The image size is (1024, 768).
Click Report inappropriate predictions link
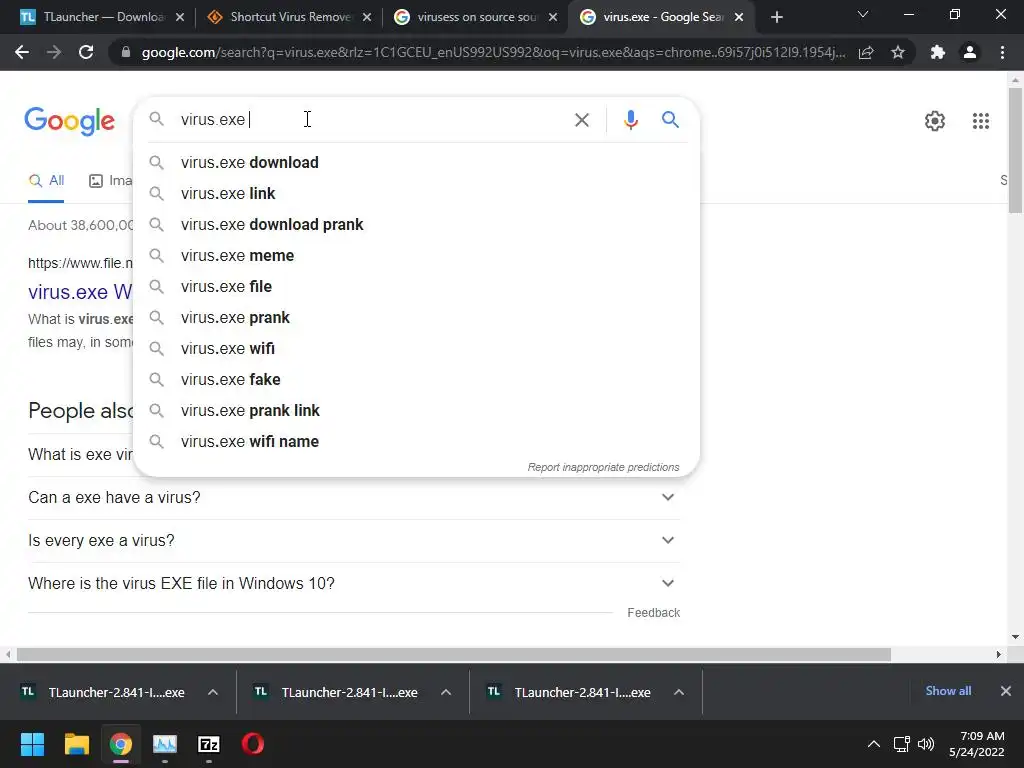[x=603, y=468]
